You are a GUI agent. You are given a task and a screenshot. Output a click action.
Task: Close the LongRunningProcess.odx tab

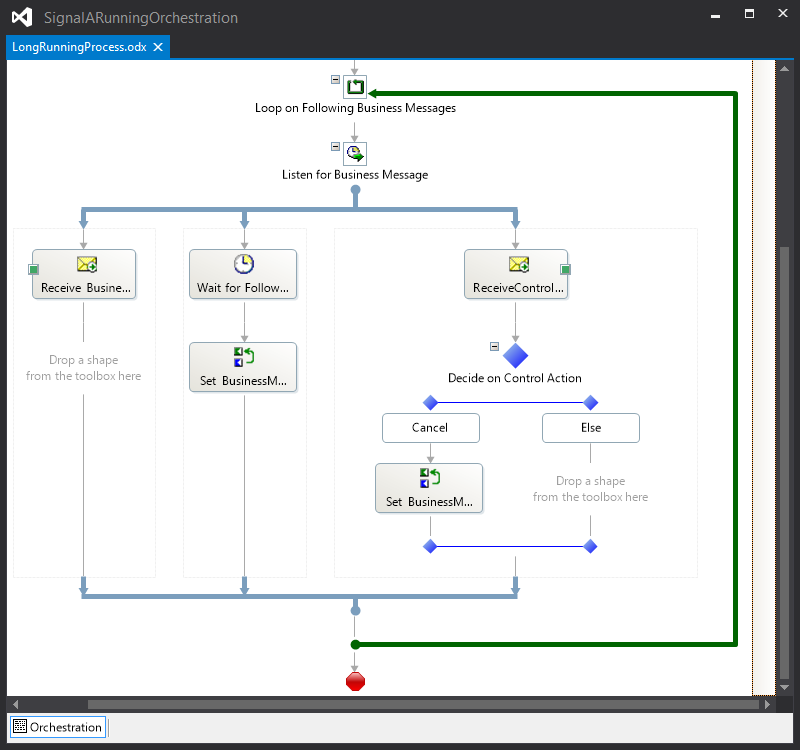click(x=158, y=47)
